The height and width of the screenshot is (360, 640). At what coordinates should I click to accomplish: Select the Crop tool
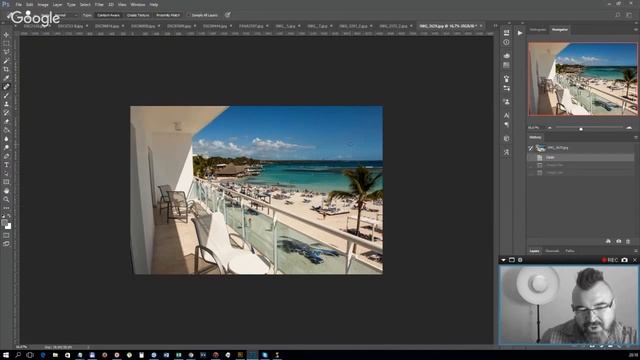coord(6,69)
